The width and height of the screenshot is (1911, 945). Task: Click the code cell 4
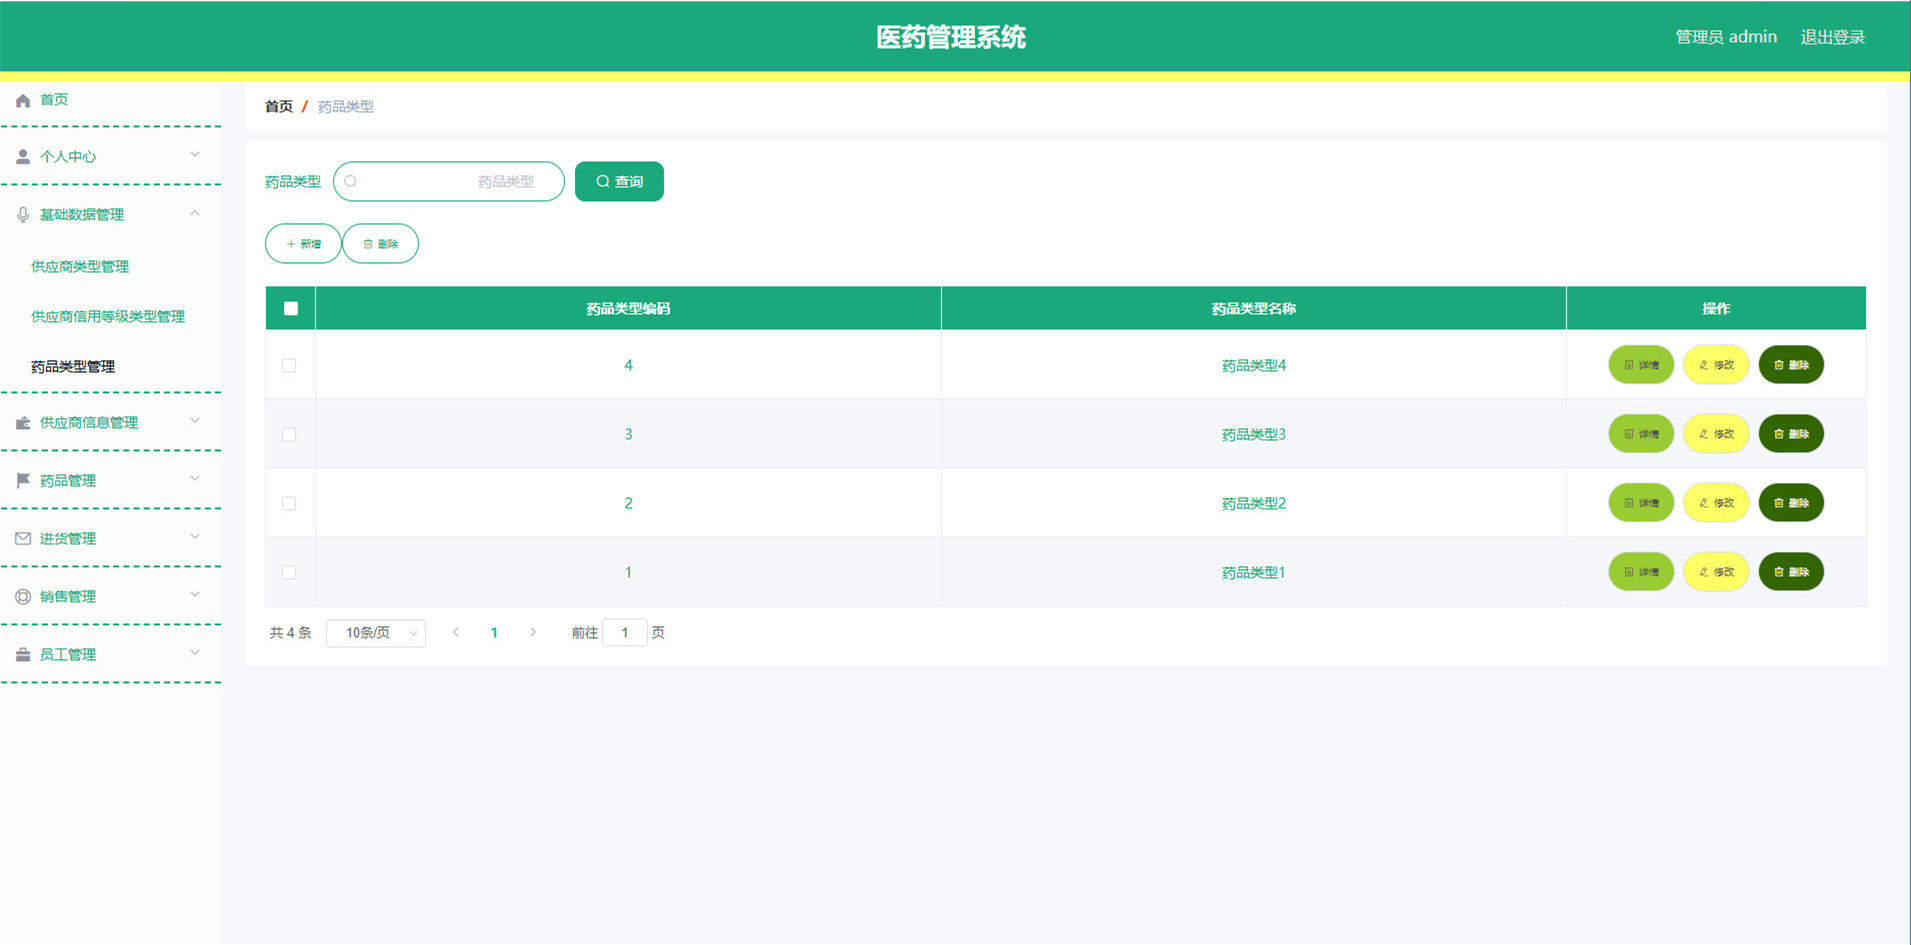point(628,366)
